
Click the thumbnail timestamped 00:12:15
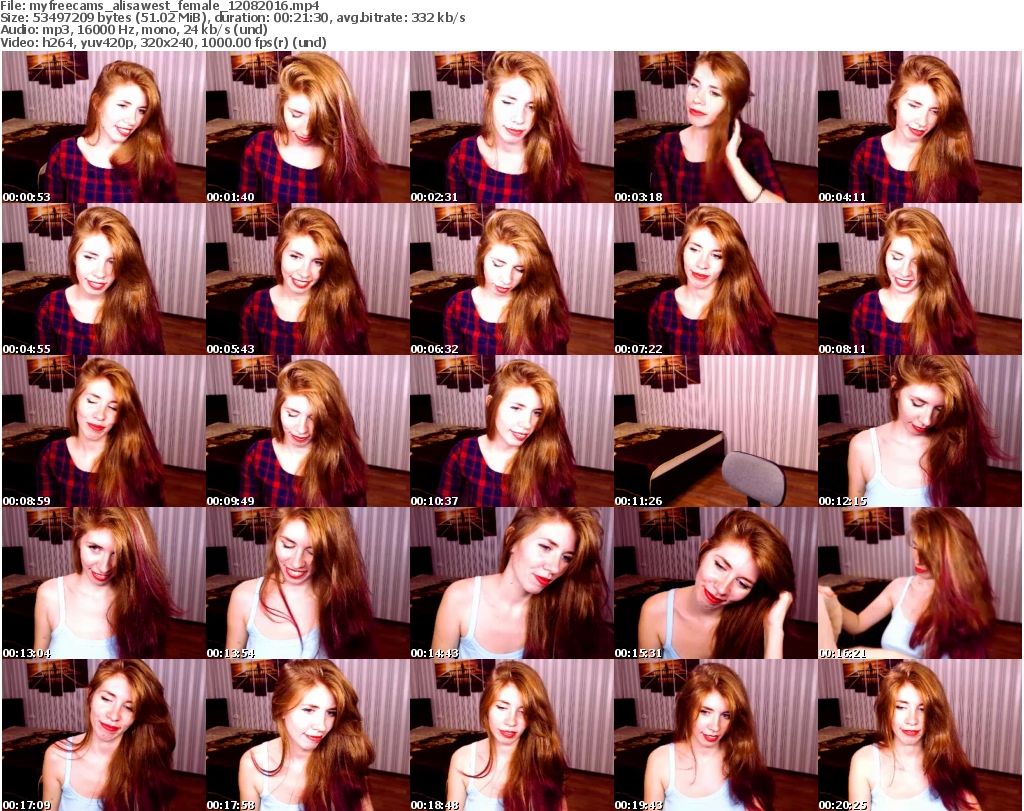920,431
